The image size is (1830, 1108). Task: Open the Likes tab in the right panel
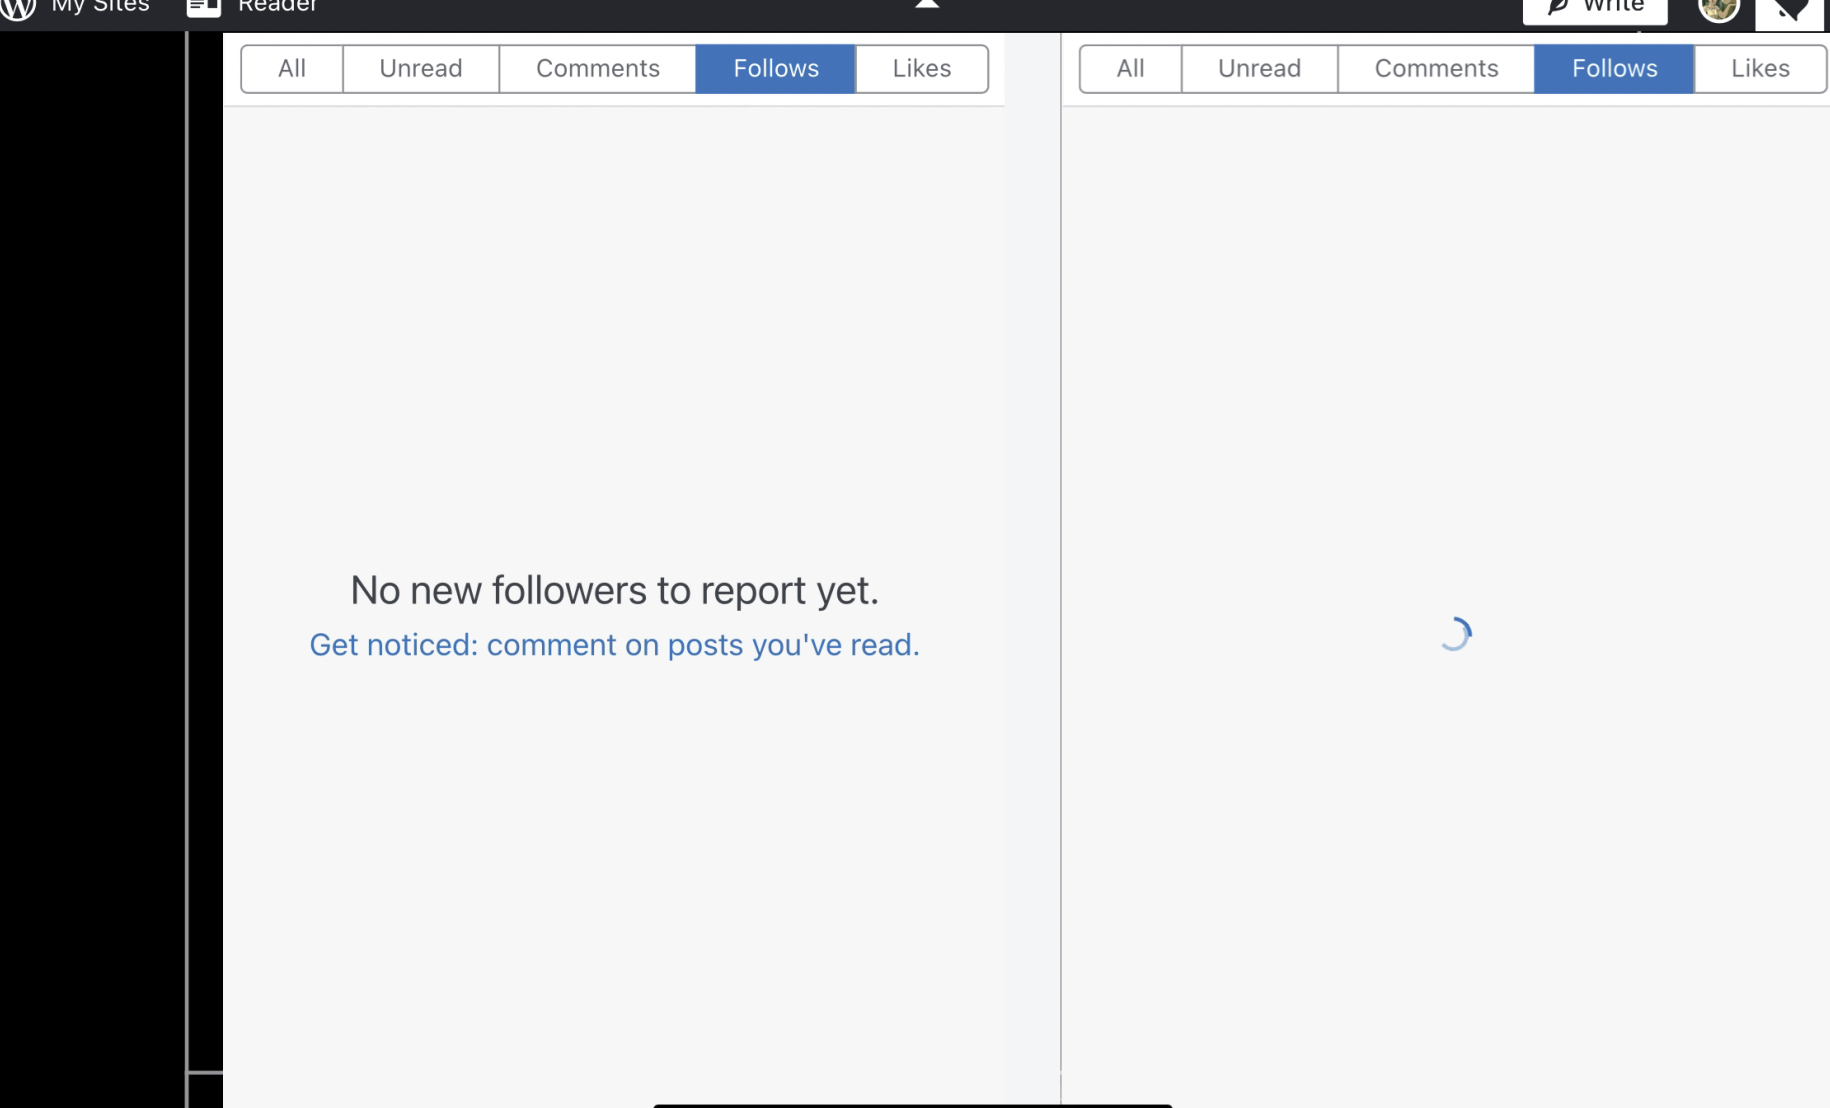click(1760, 69)
